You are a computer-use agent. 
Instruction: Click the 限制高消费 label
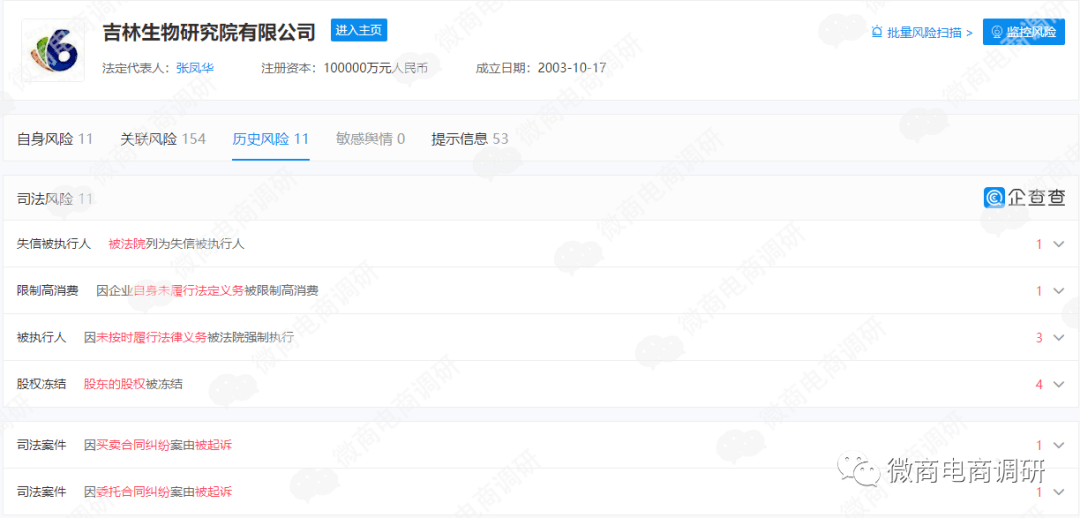coord(48,291)
